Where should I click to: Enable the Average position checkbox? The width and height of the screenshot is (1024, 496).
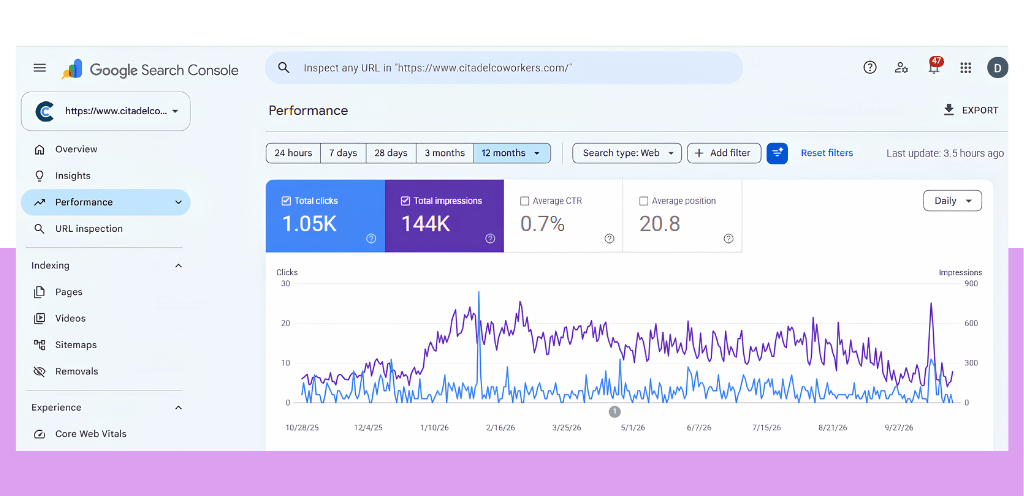[x=643, y=201]
